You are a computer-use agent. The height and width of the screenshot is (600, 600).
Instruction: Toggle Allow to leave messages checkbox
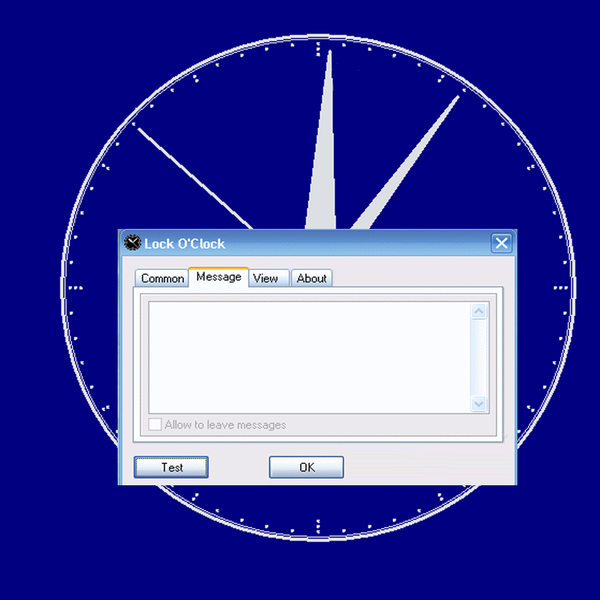click(x=155, y=424)
